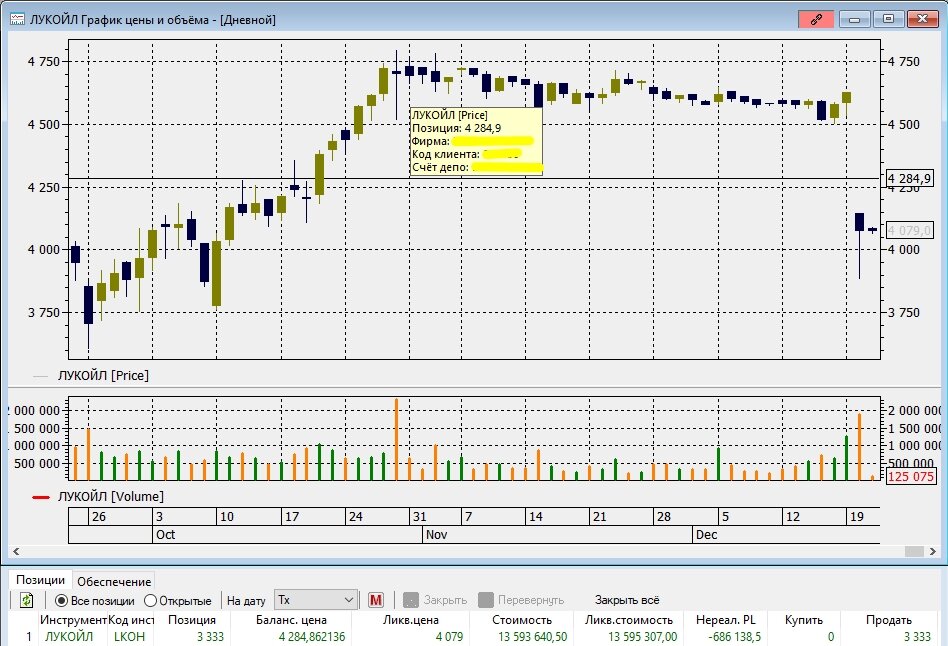Click the 4 079,0 current price label
948x646 pixels.
[909, 230]
